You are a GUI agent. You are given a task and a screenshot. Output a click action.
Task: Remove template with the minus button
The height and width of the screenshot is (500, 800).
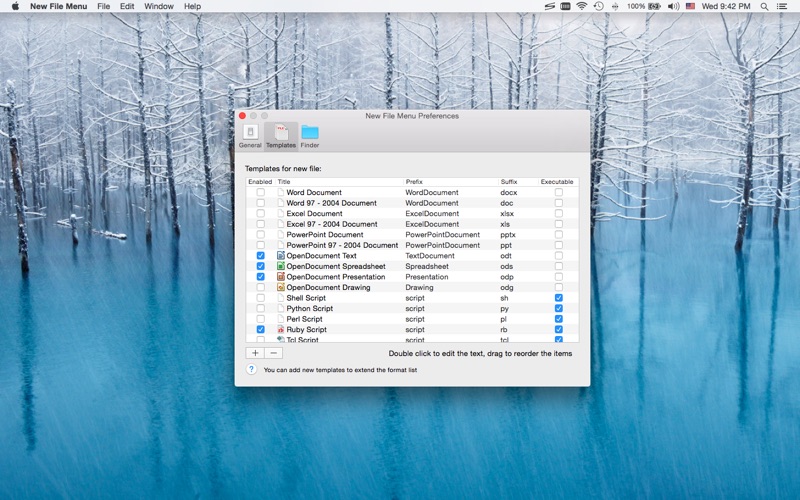click(x=273, y=353)
